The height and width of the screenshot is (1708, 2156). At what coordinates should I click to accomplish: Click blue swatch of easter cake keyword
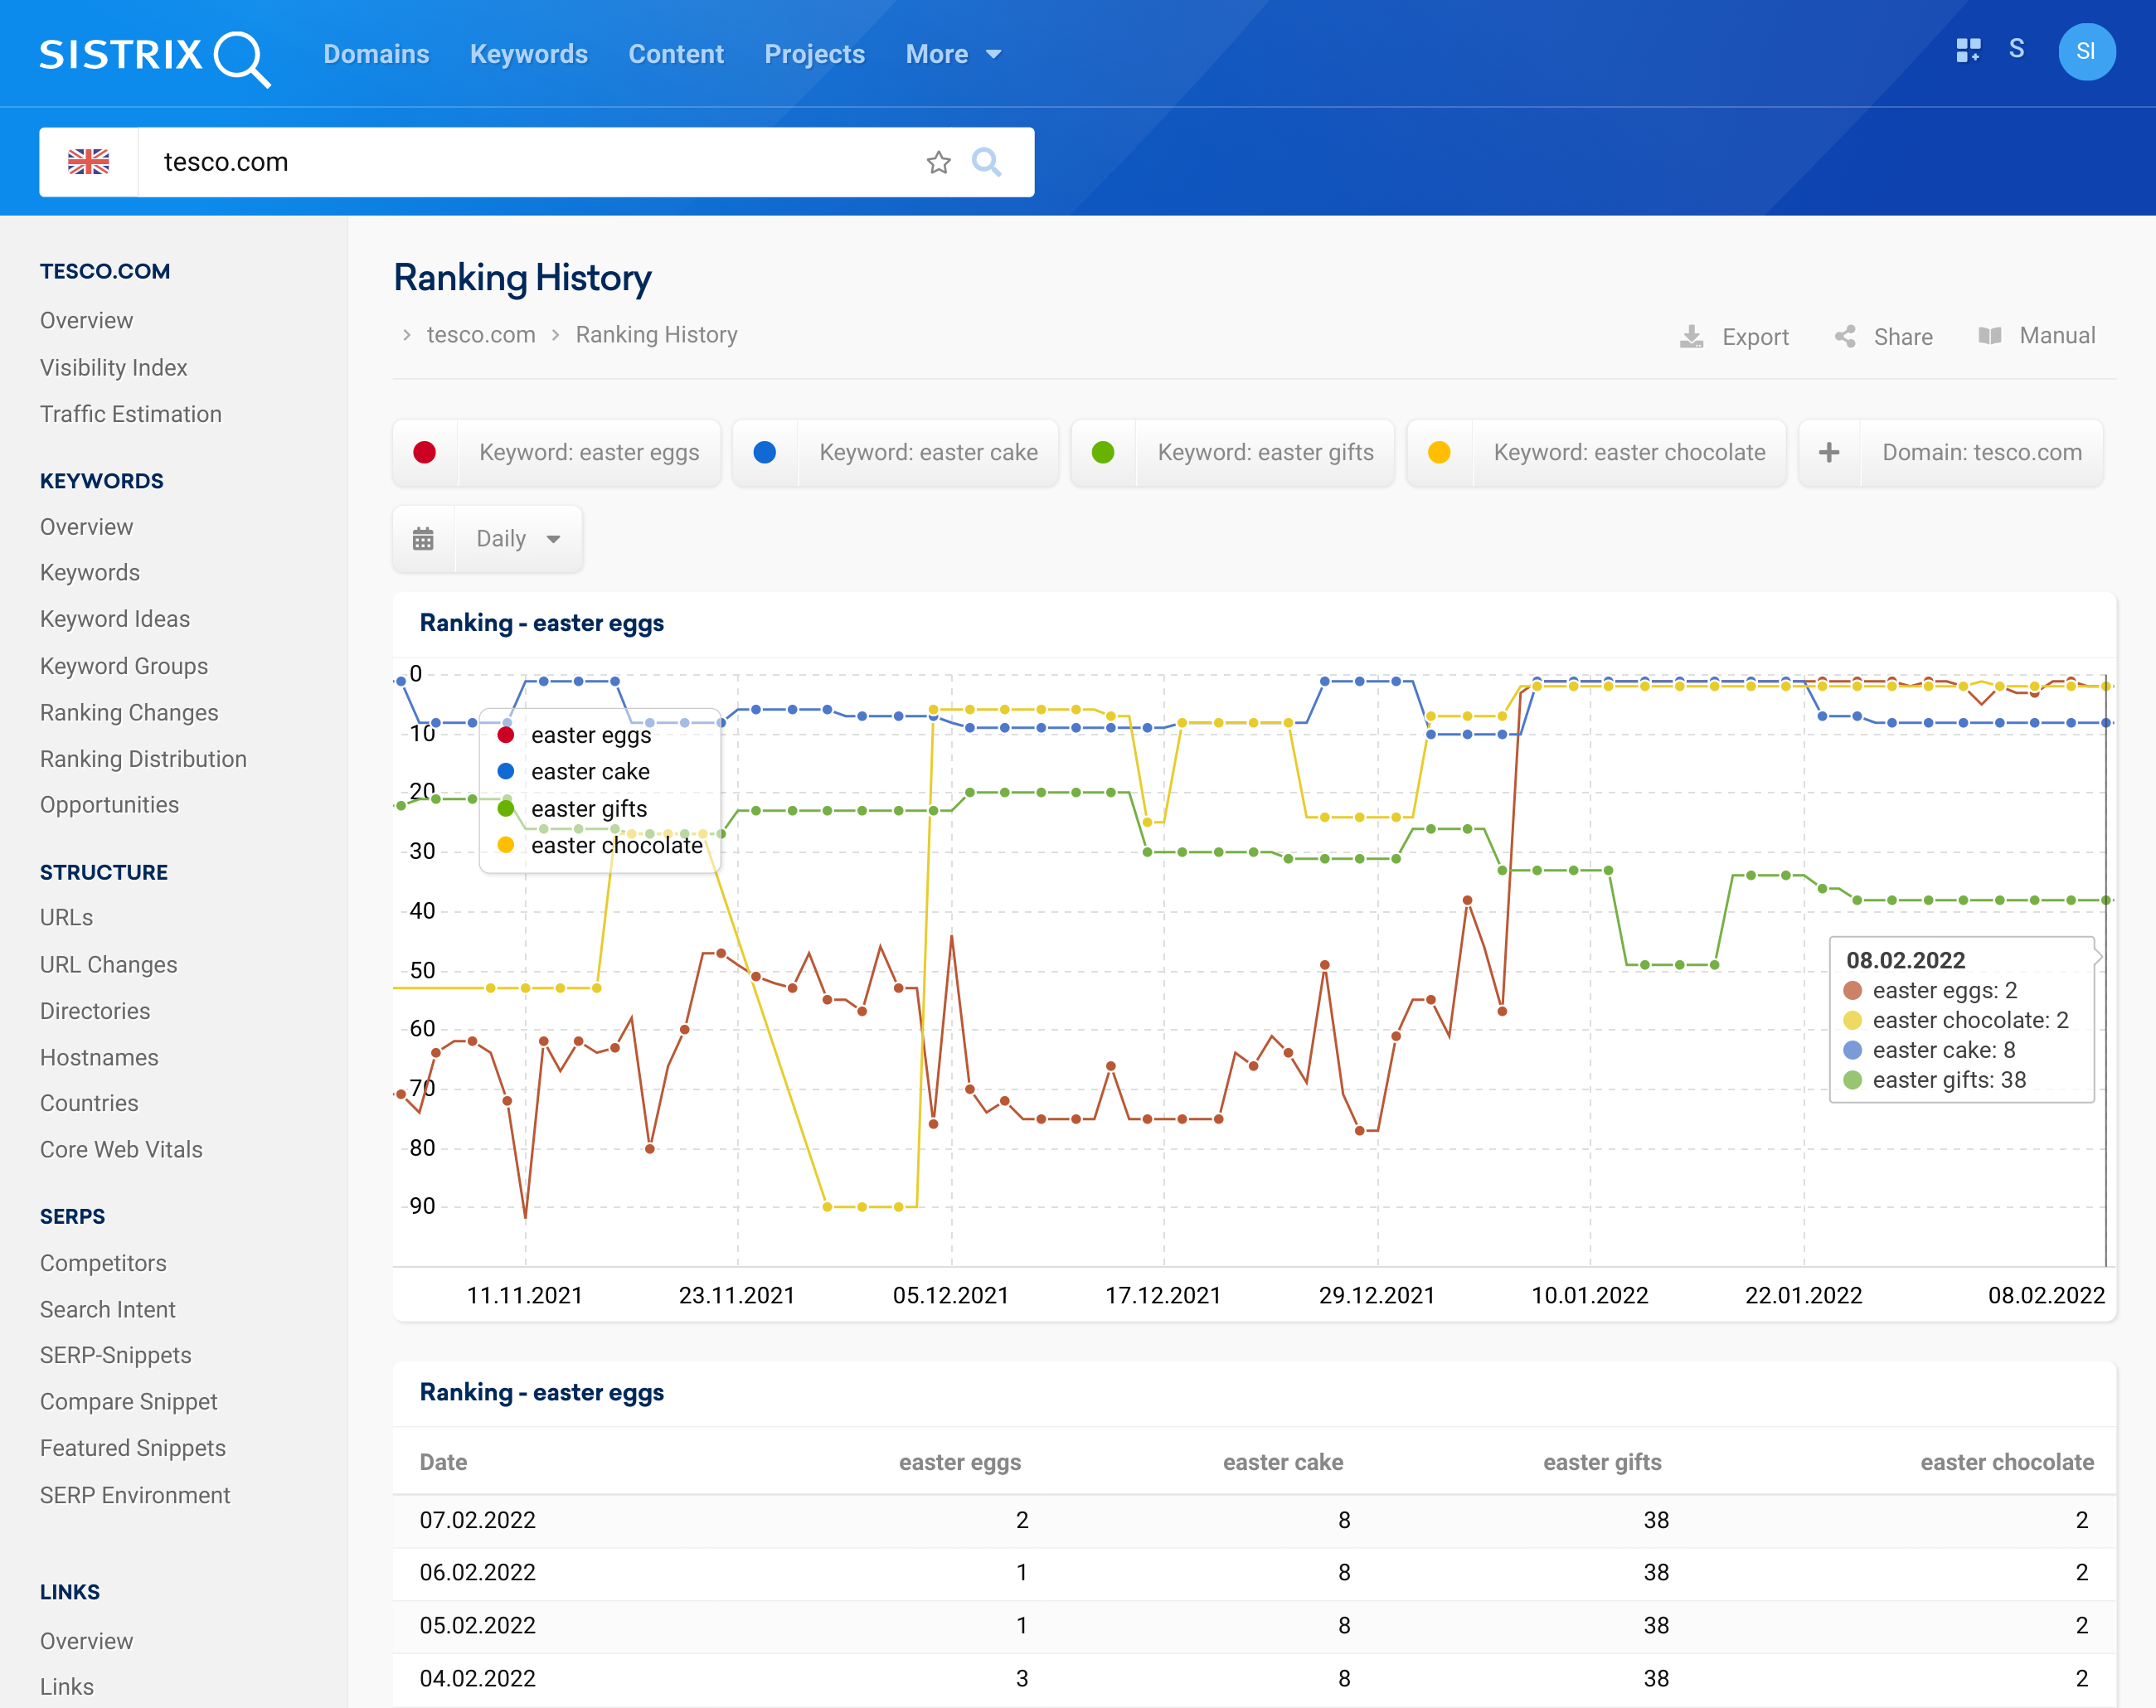765,452
